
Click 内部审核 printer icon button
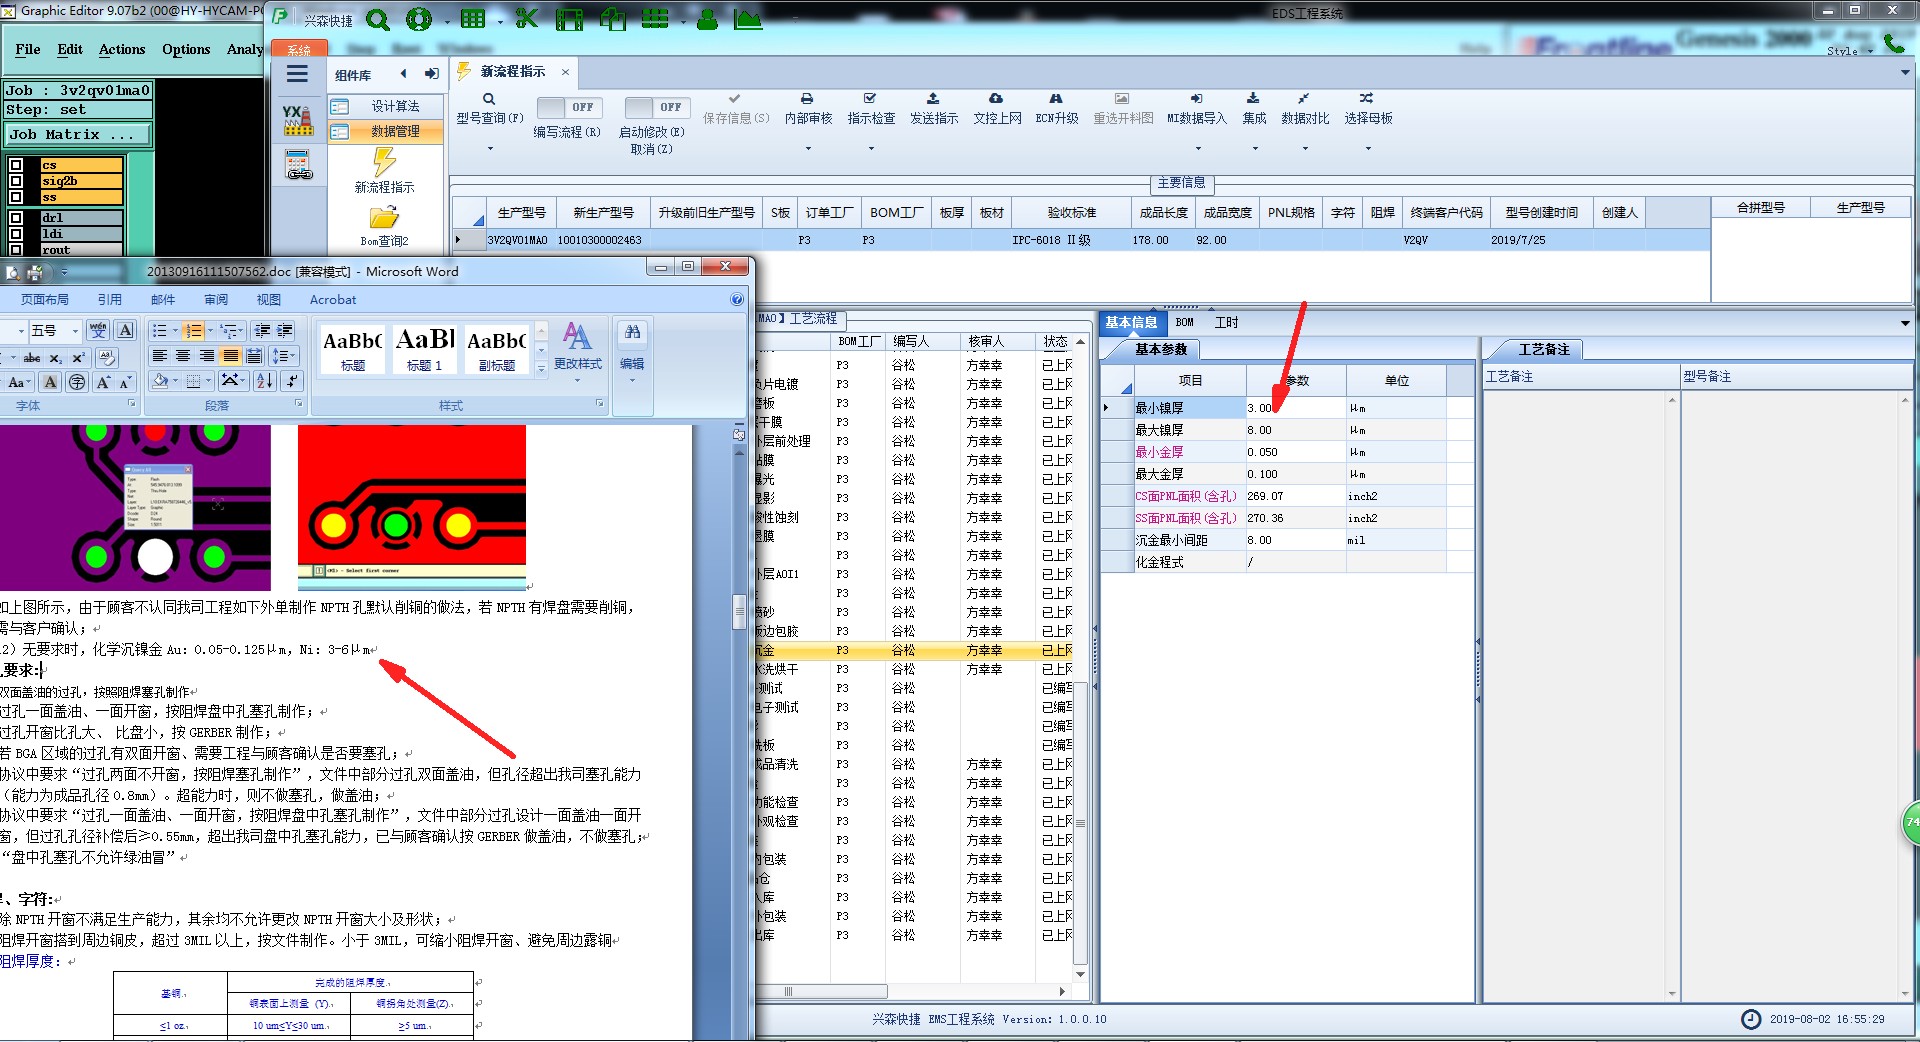pos(808,109)
